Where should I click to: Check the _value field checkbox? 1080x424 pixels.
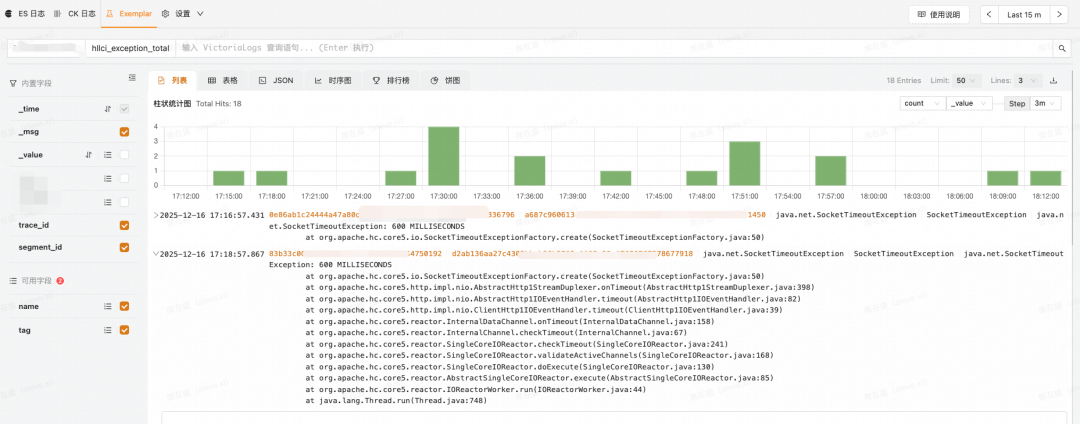(125, 155)
